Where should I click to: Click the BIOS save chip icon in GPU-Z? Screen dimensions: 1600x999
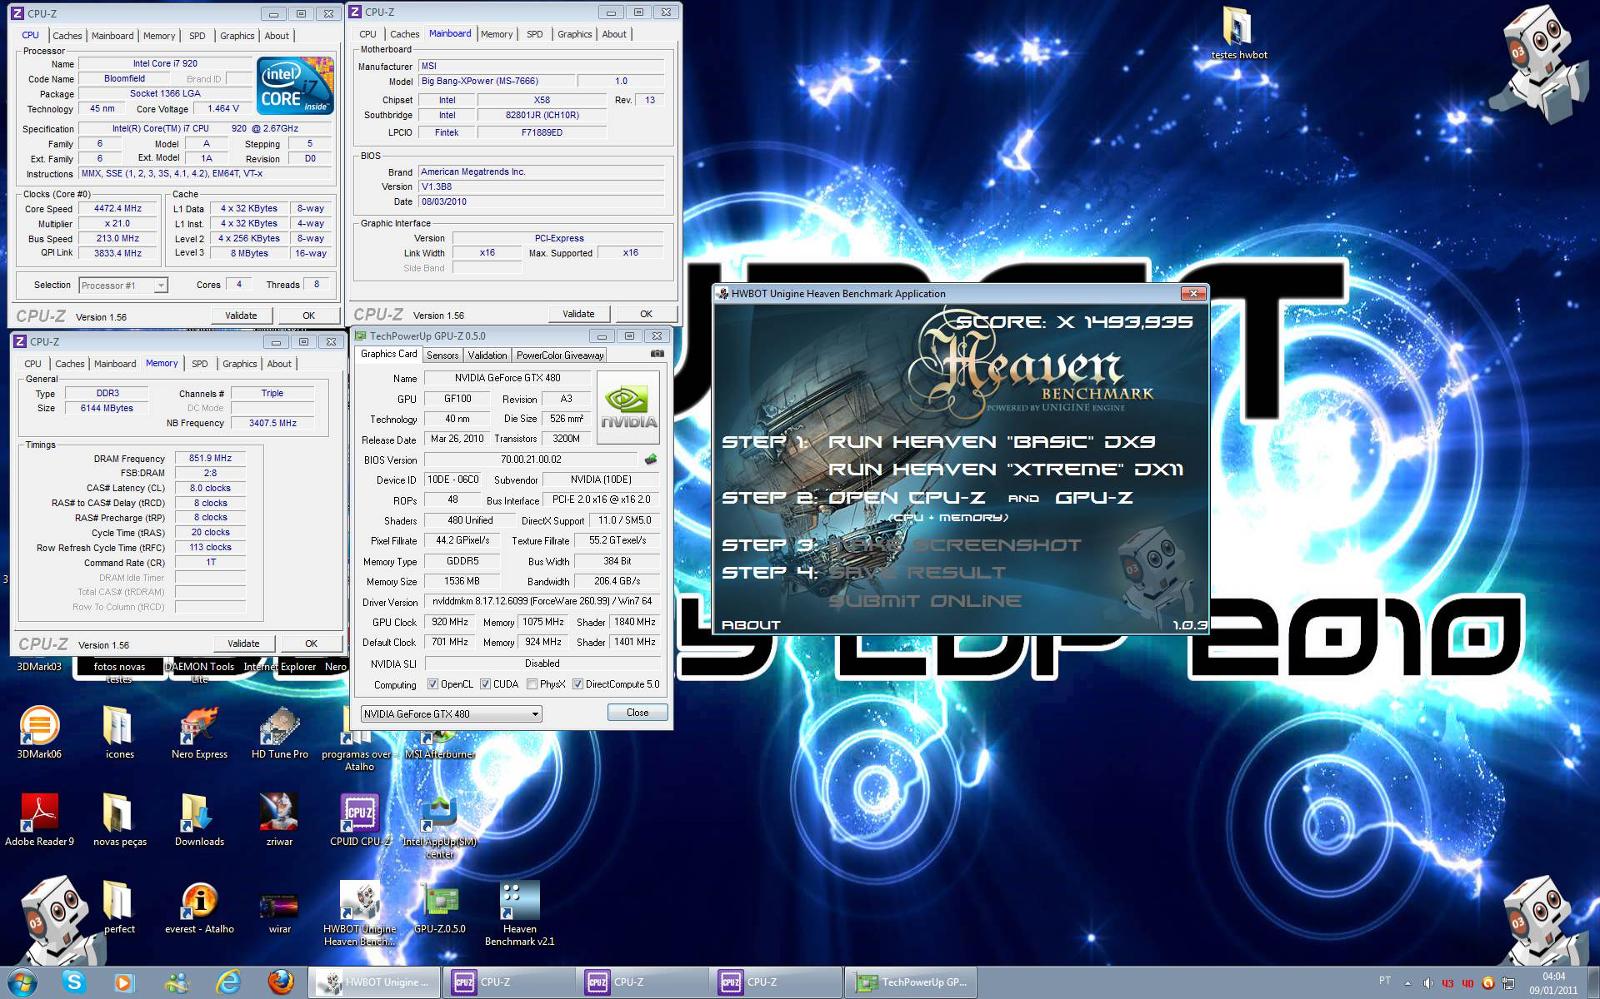tap(651, 459)
